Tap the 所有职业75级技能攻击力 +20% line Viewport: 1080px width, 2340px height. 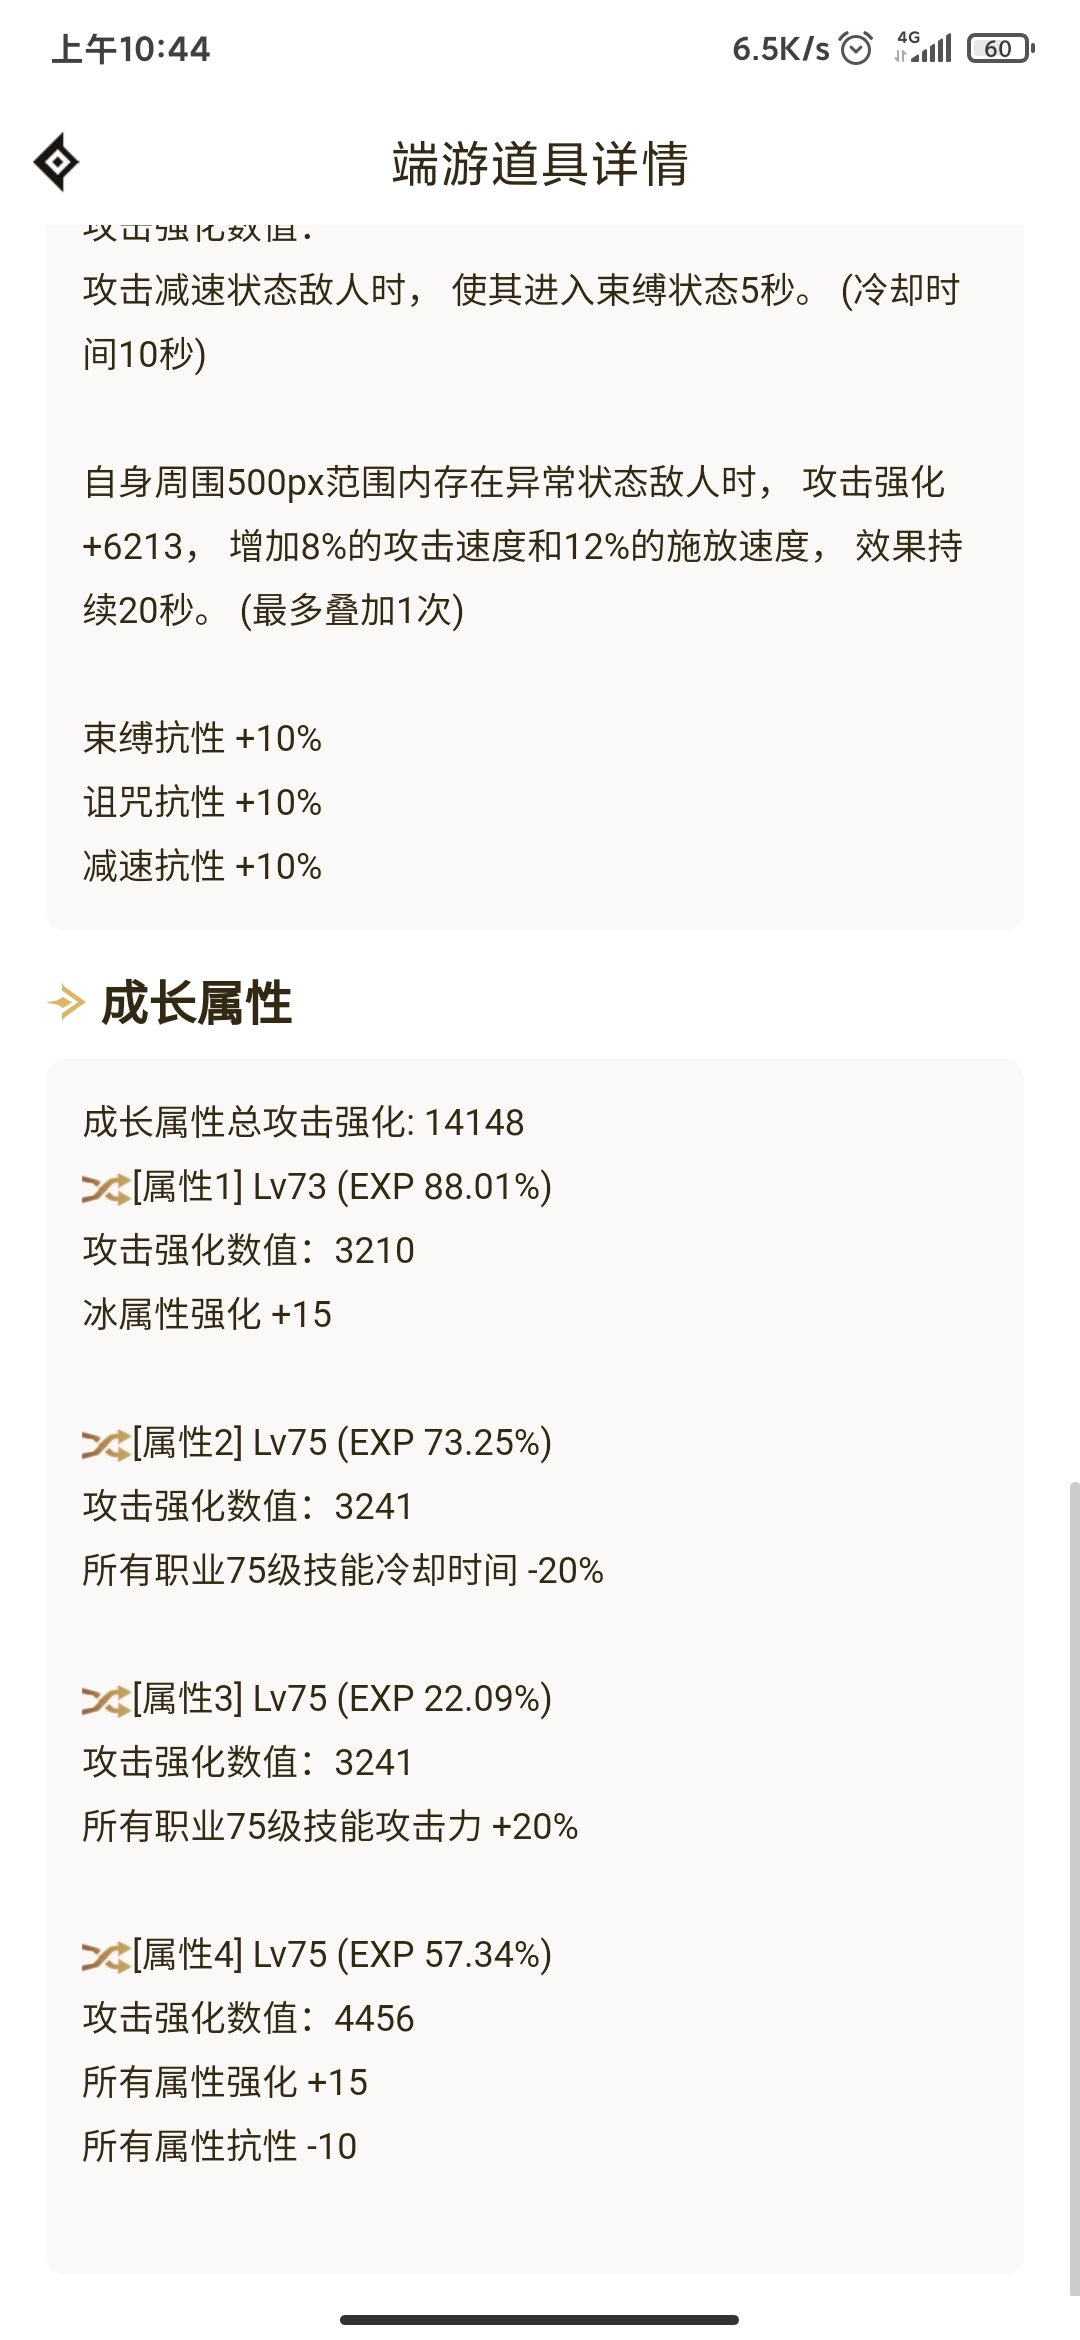click(330, 1827)
